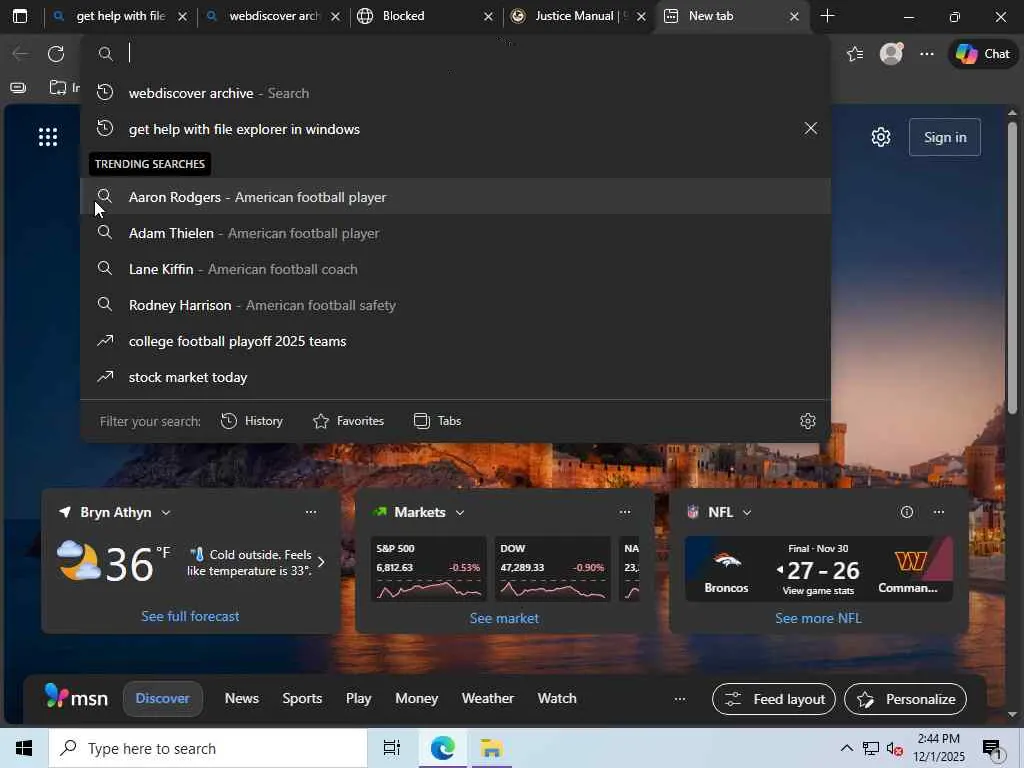The image size is (1024, 768).
Task: Filter search by Tabs
Action: [438, 421]
